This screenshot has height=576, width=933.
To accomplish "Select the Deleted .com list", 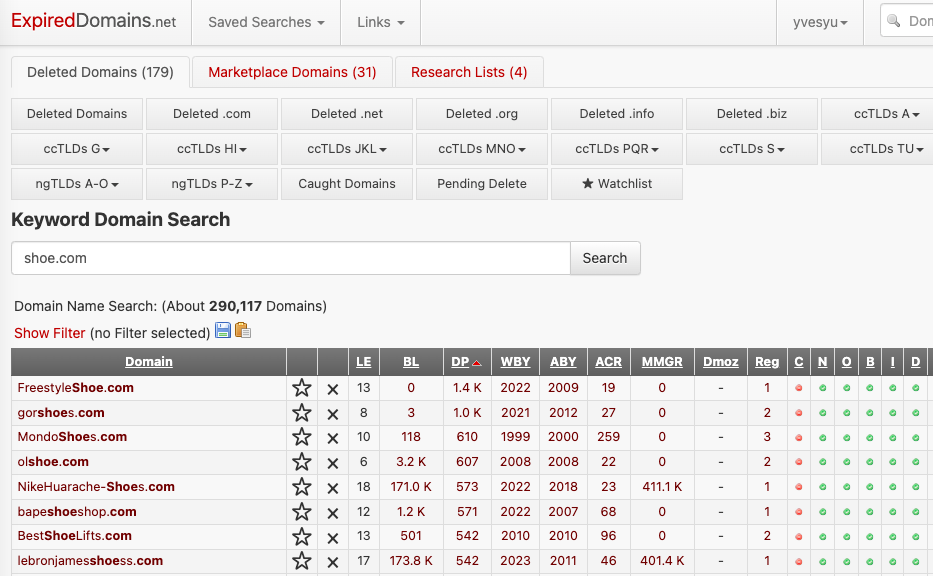I will tap(212, 114).
